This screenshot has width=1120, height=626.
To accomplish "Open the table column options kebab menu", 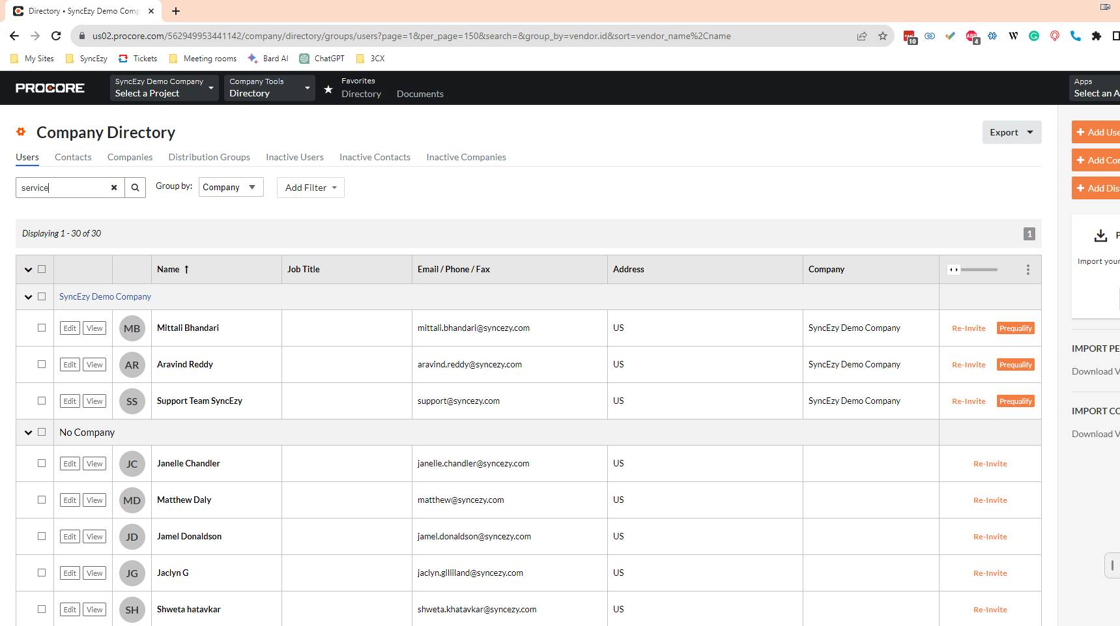I will [1028, 269].
